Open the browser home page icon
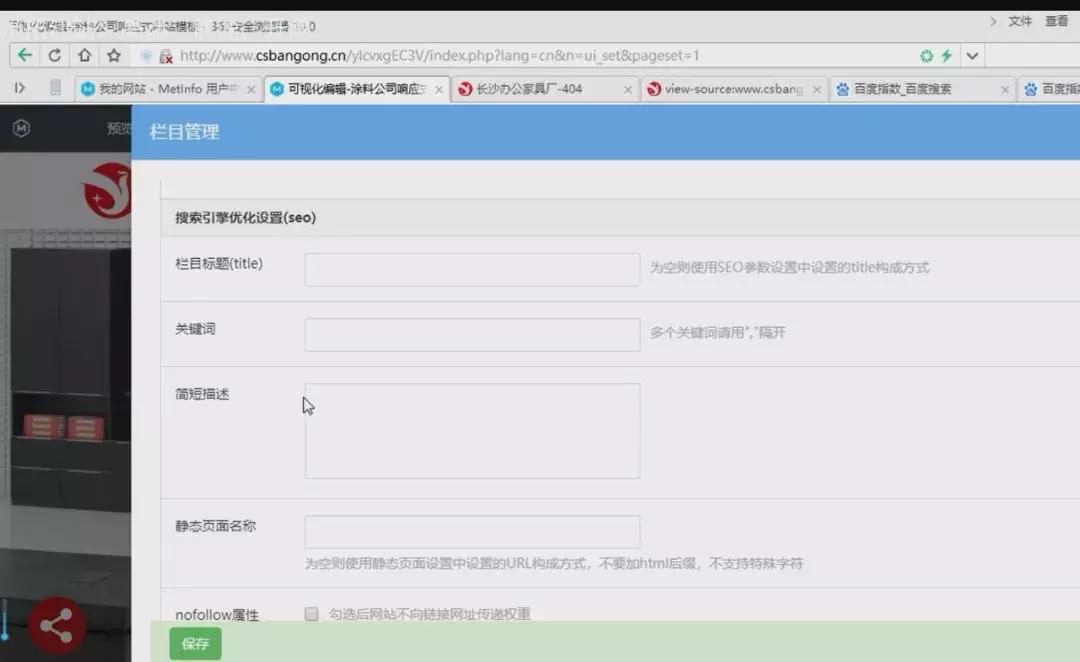The width and height of the screenshot is (1080, 662). pyautogui.click(x=83, y=55)
